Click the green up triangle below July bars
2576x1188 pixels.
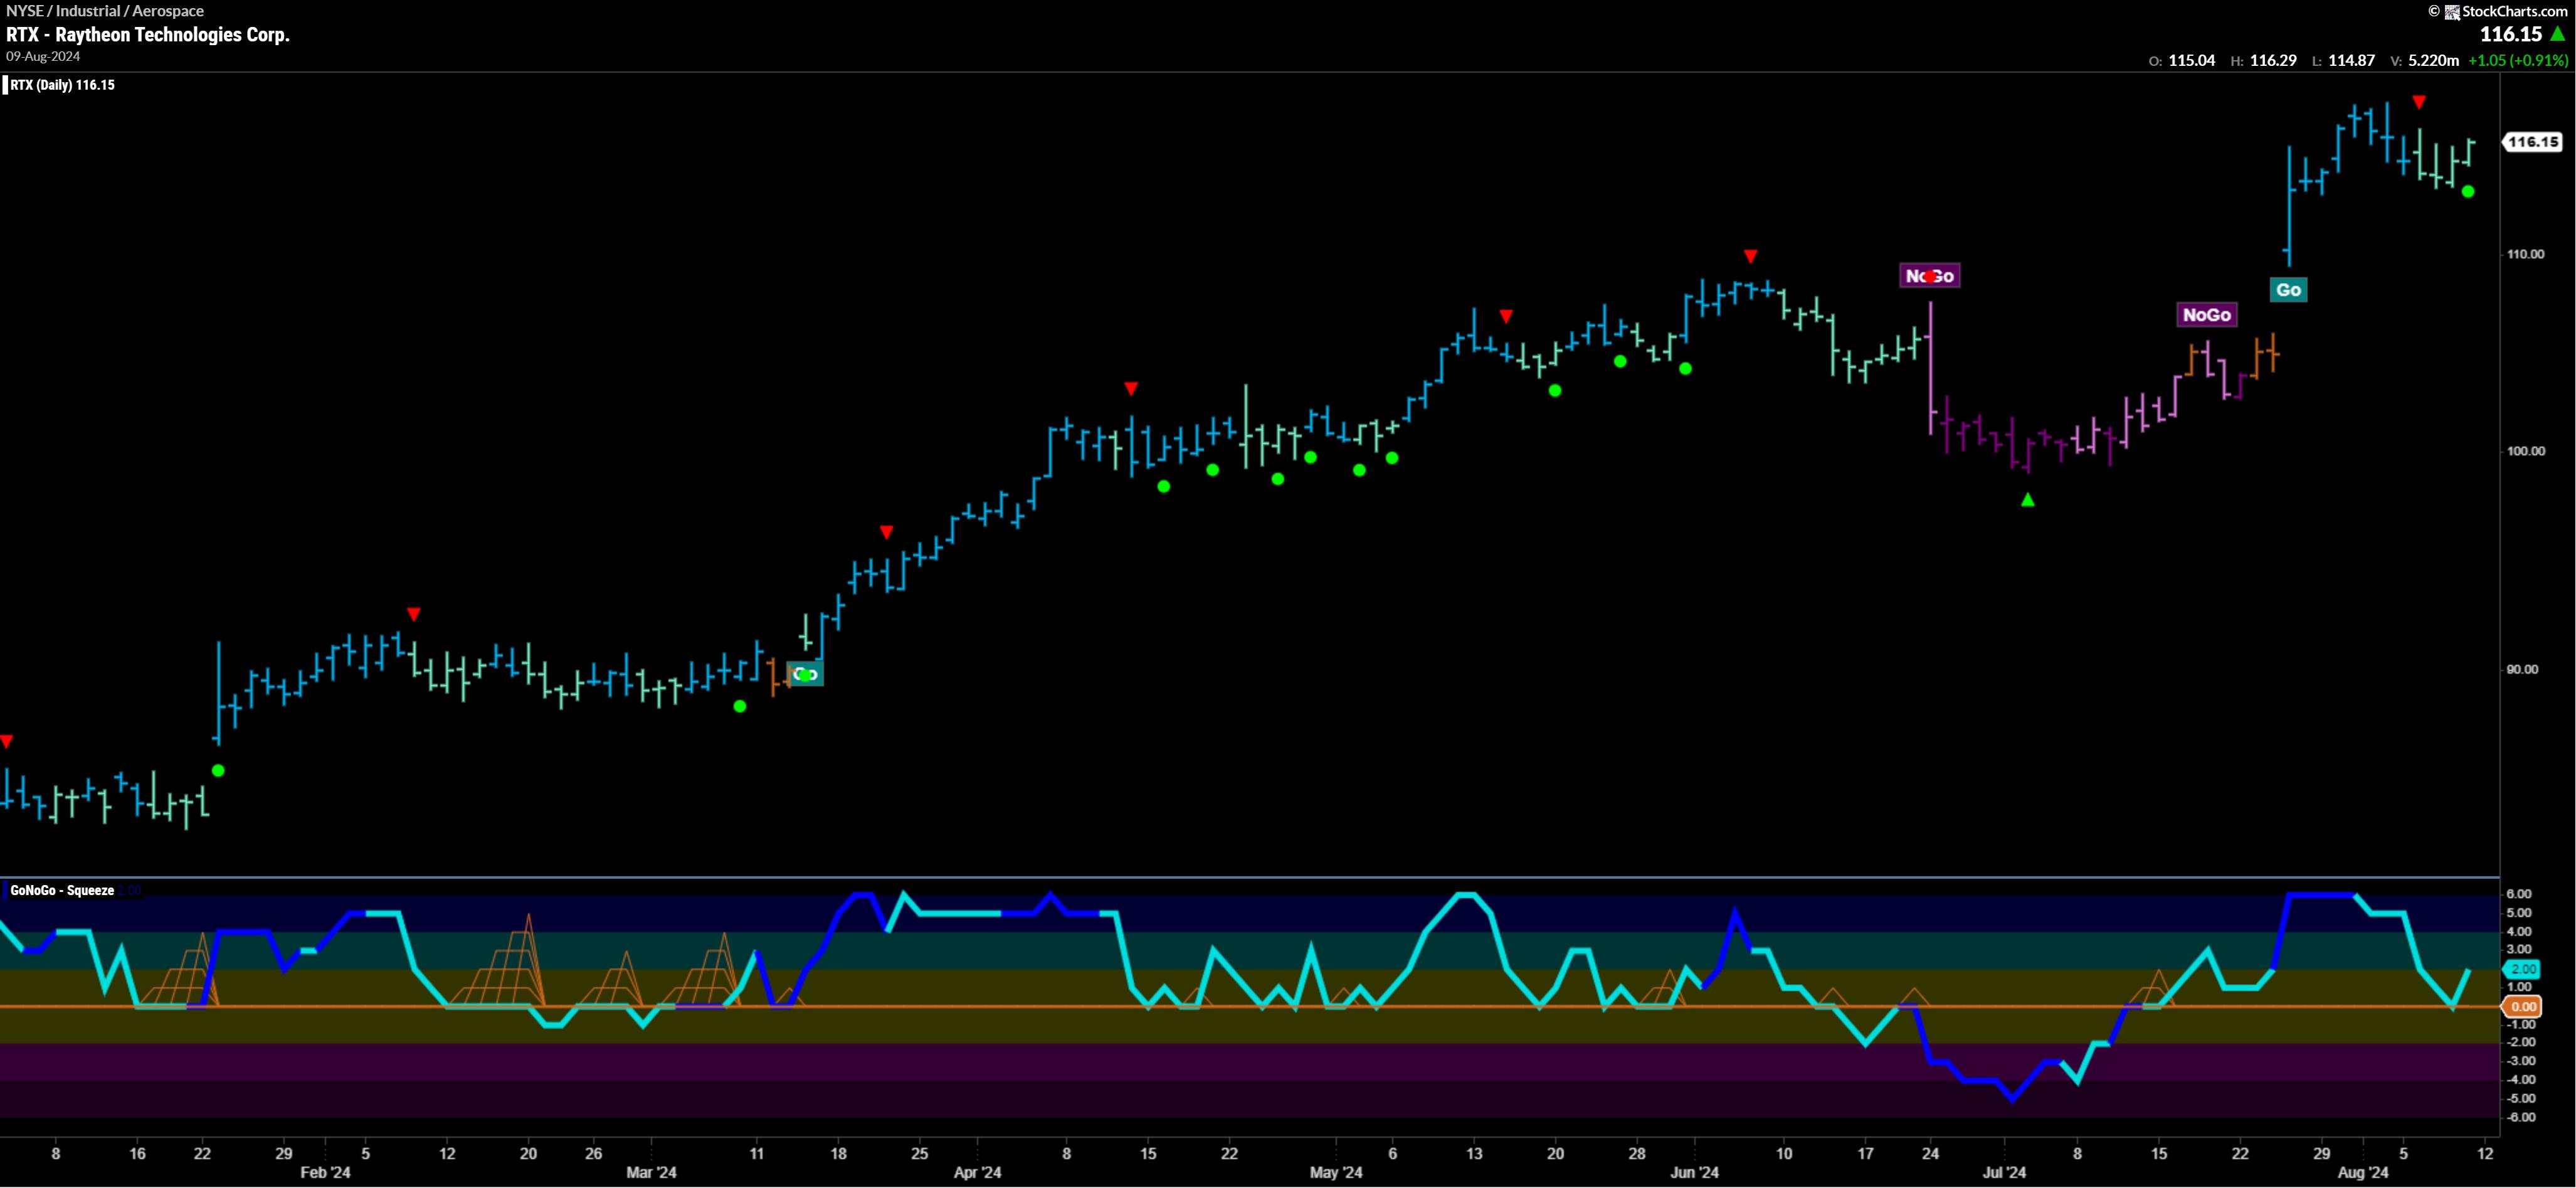(x=2027, y=499)
